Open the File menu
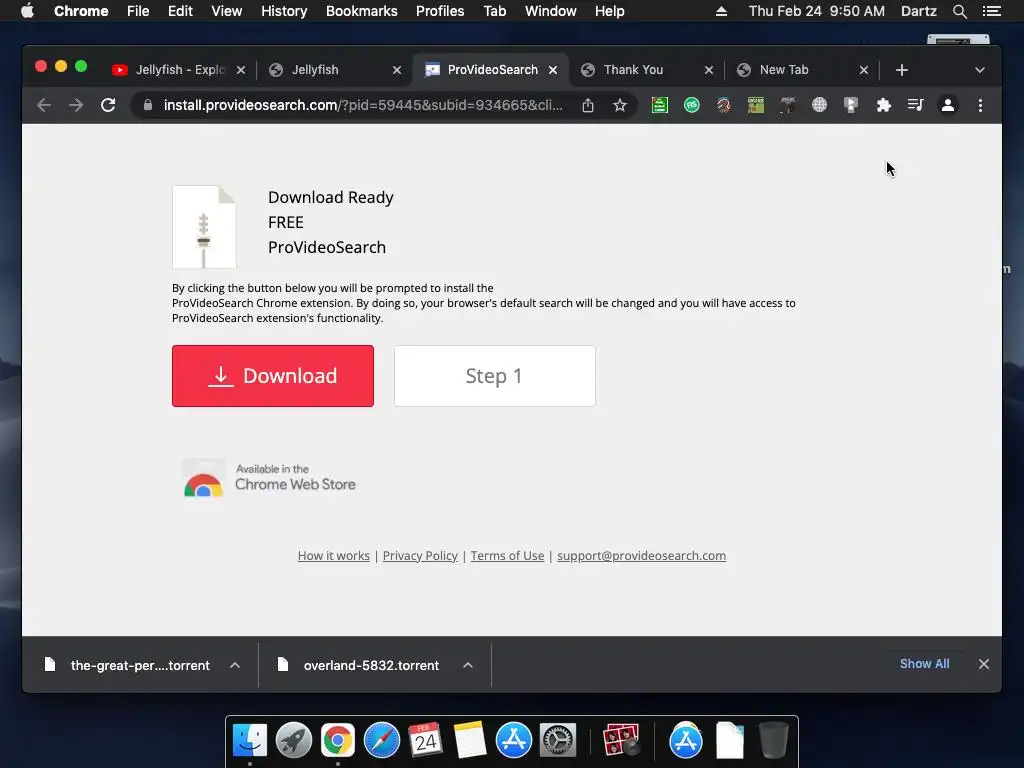Image resolution: width=1024 pixels, height=768 pixels. (x=138, y=11)
